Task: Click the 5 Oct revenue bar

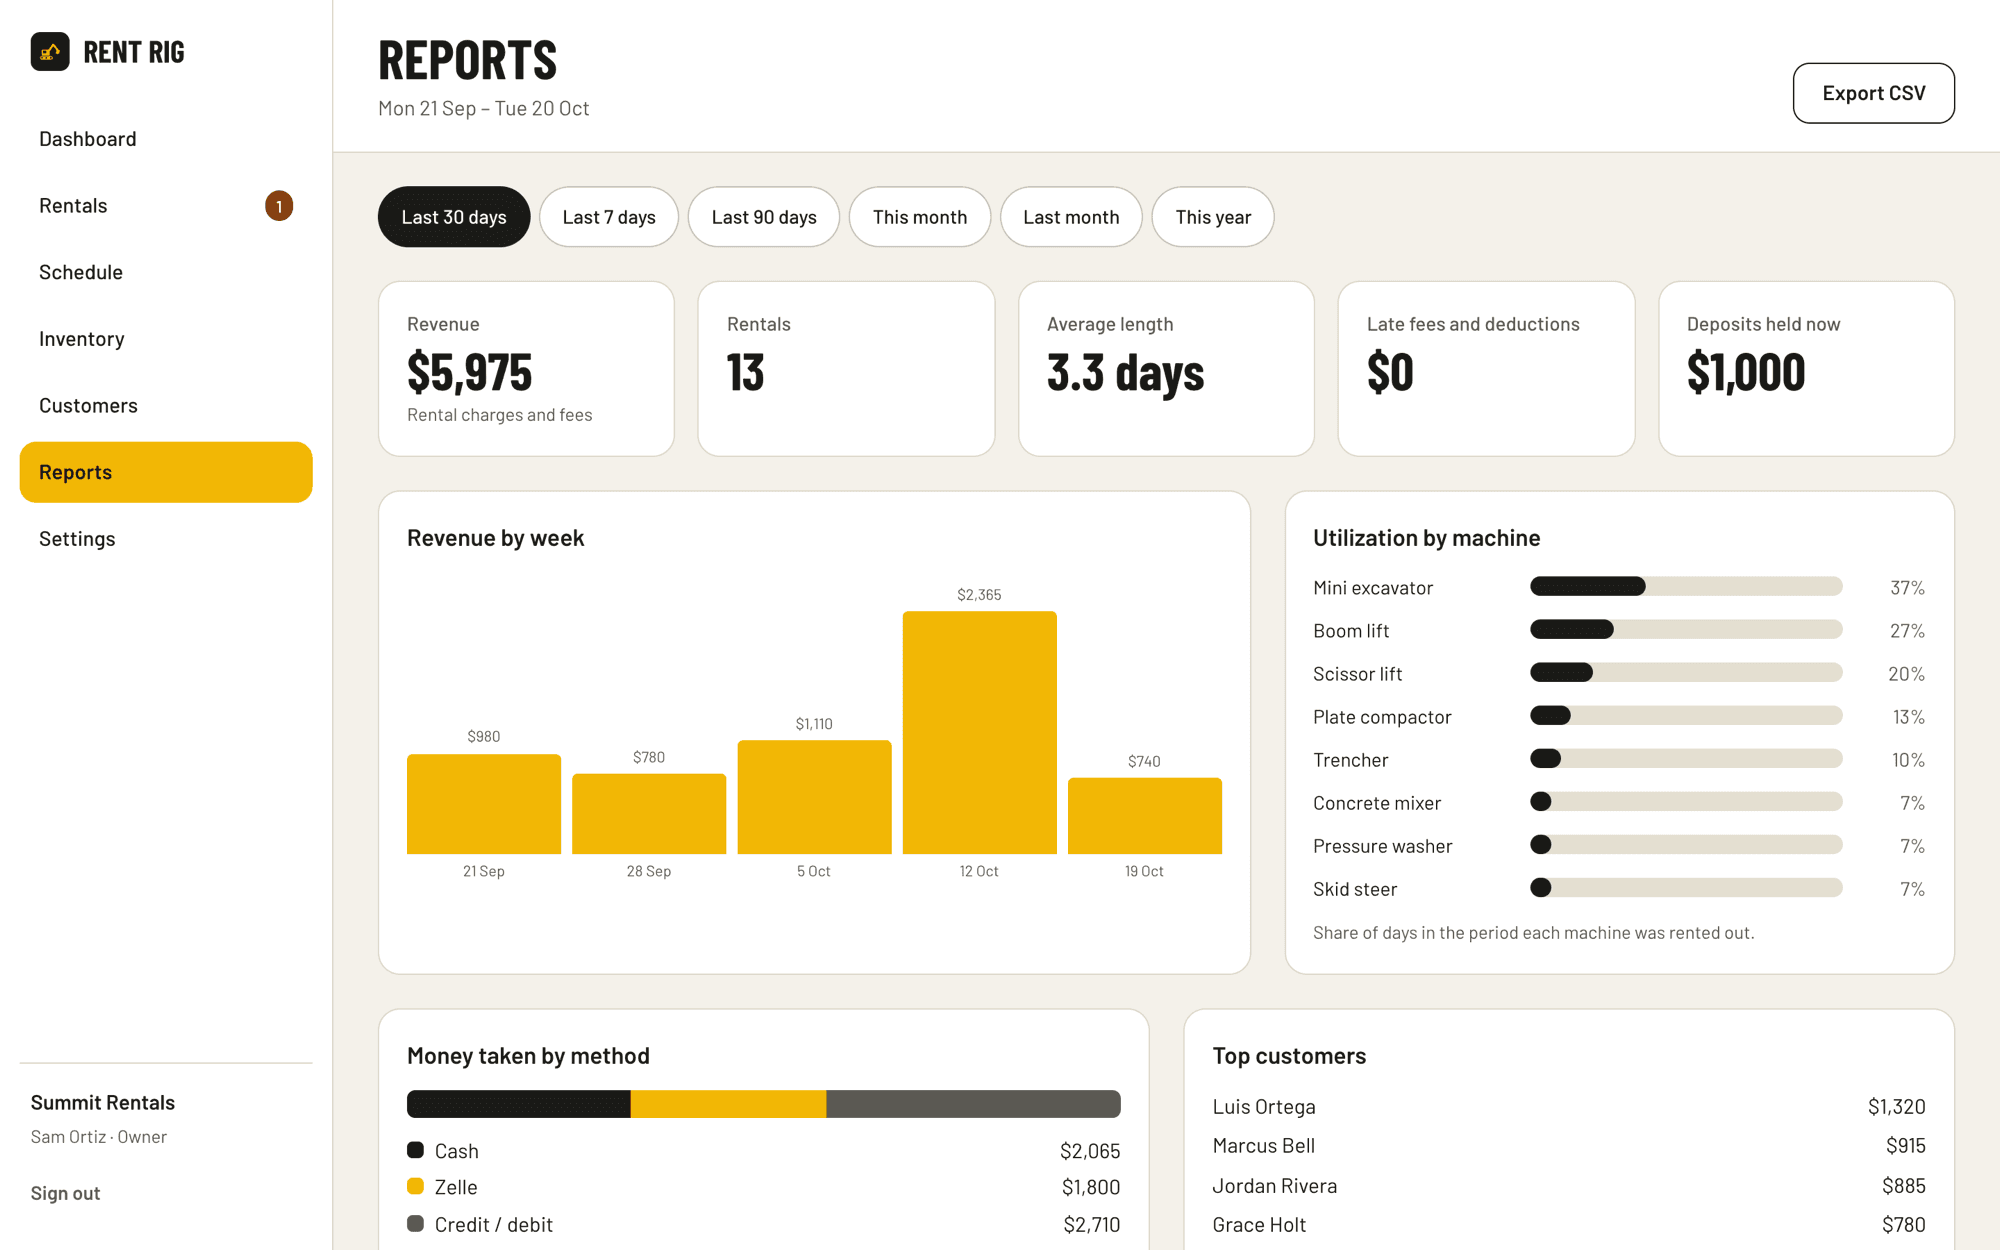Action: click(x=814, y=797)
